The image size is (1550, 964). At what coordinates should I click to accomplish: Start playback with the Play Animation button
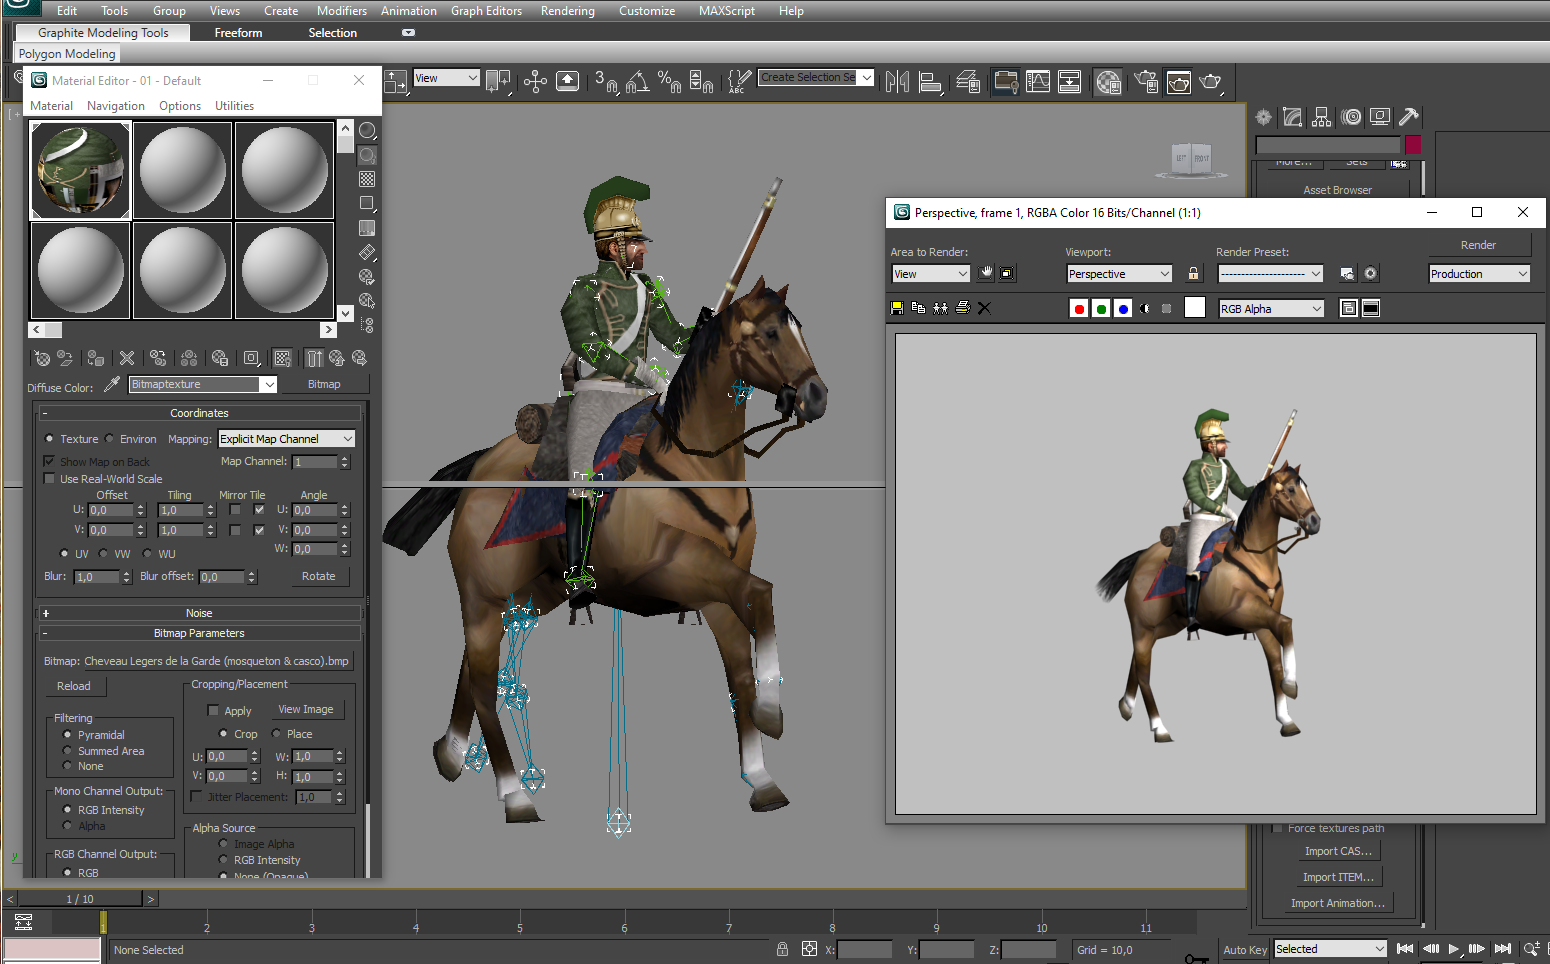click(x=1454, y=949)
